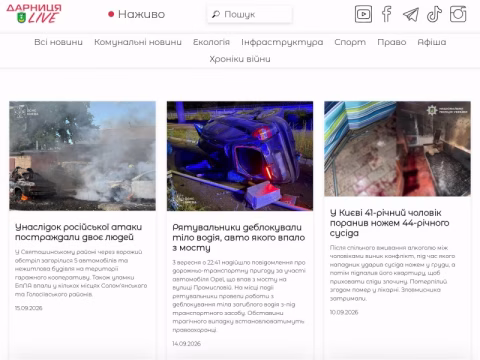Open the Instagram profile icon
480x360 pixels.
tap(458, 14)
